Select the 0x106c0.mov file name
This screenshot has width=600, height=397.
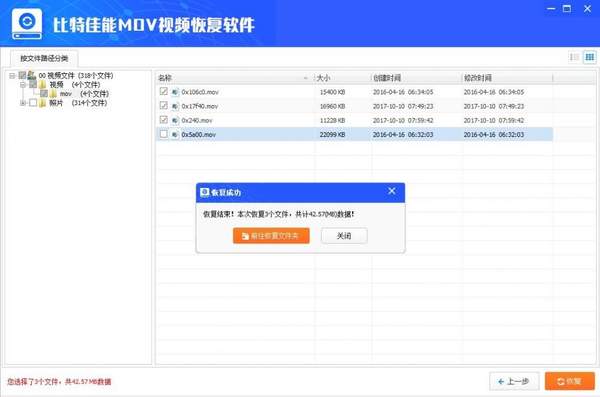point(200,92)
